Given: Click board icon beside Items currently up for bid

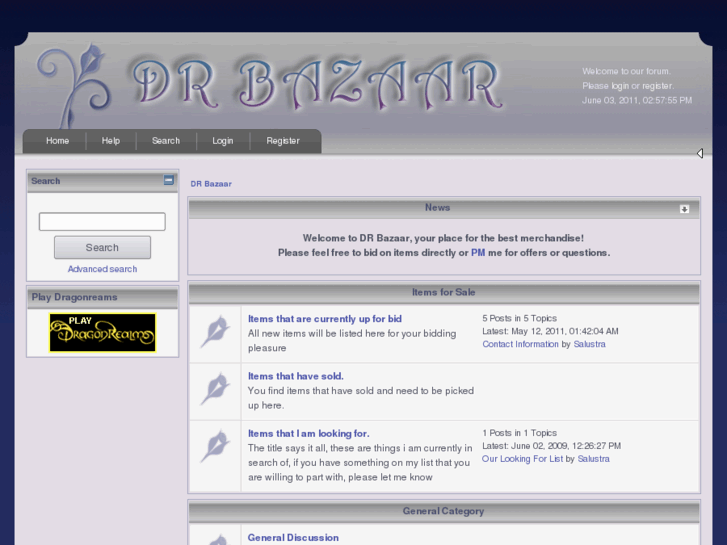Looking at the screenshot, I should pyautogui.click(x=215, y=332).
